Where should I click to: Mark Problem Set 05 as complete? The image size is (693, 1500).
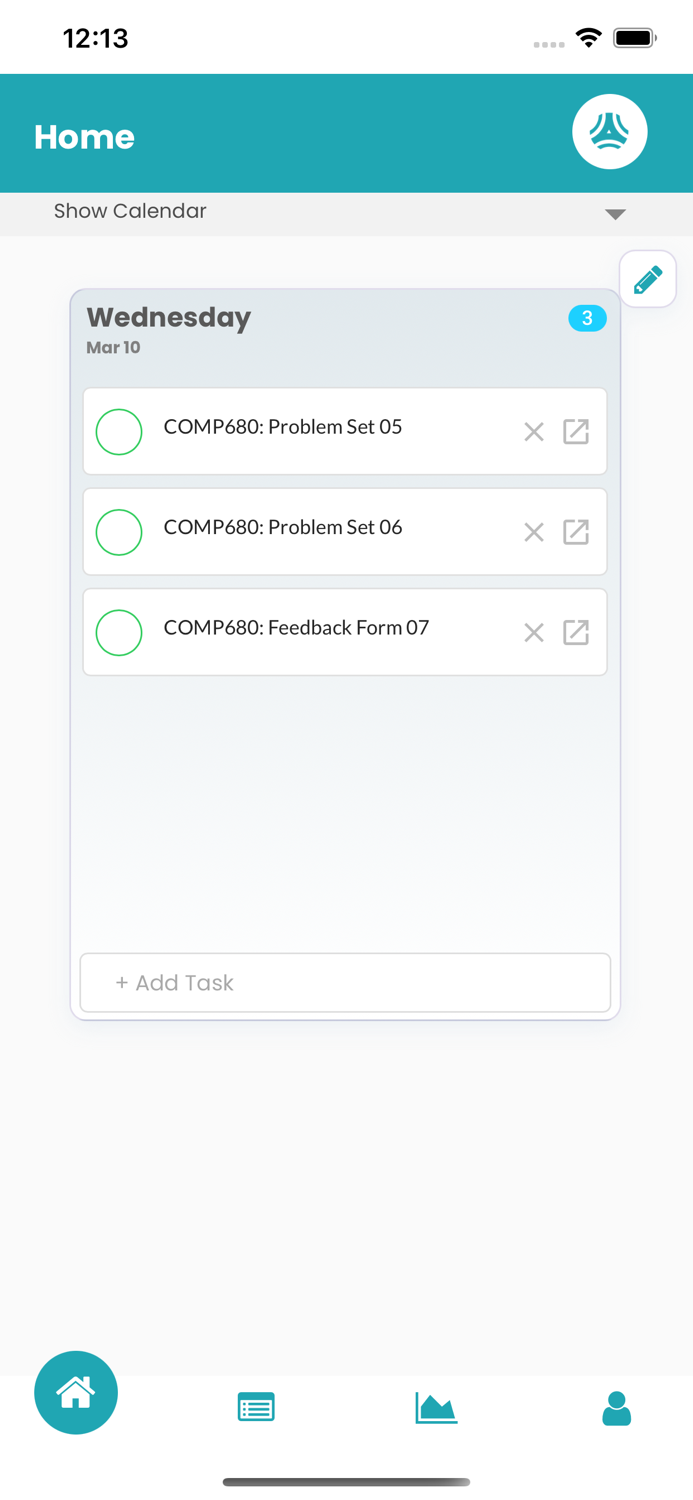(x=119, y=432)
